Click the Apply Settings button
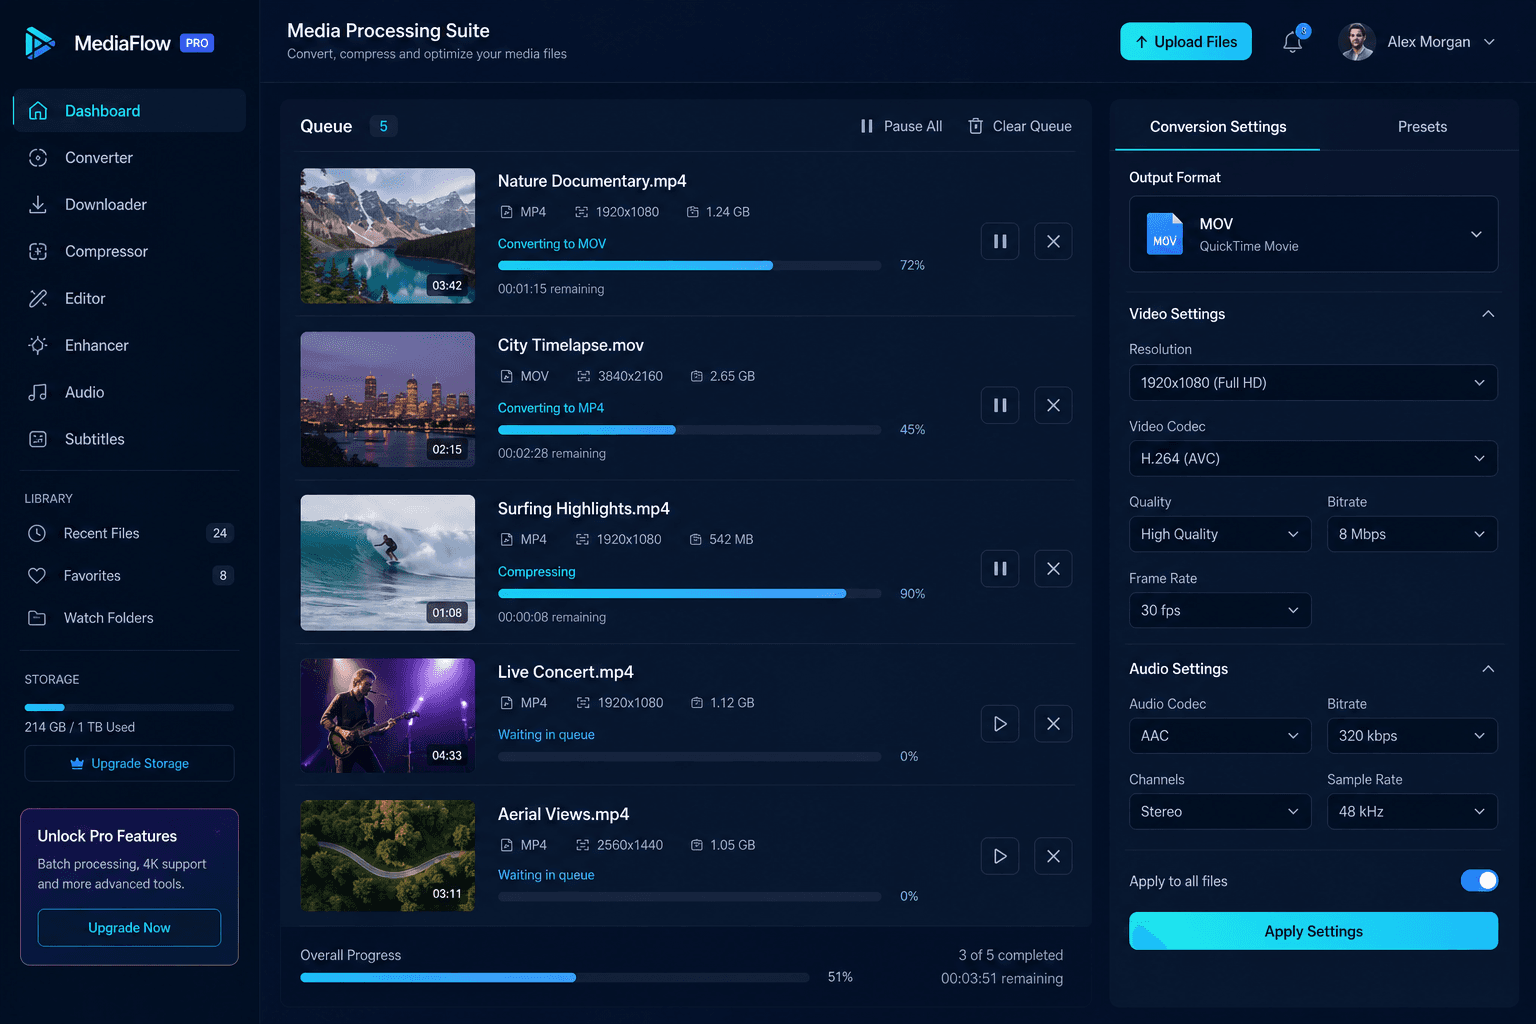This screenshot has height=1024, width=1536. [x=1313, y=931]
